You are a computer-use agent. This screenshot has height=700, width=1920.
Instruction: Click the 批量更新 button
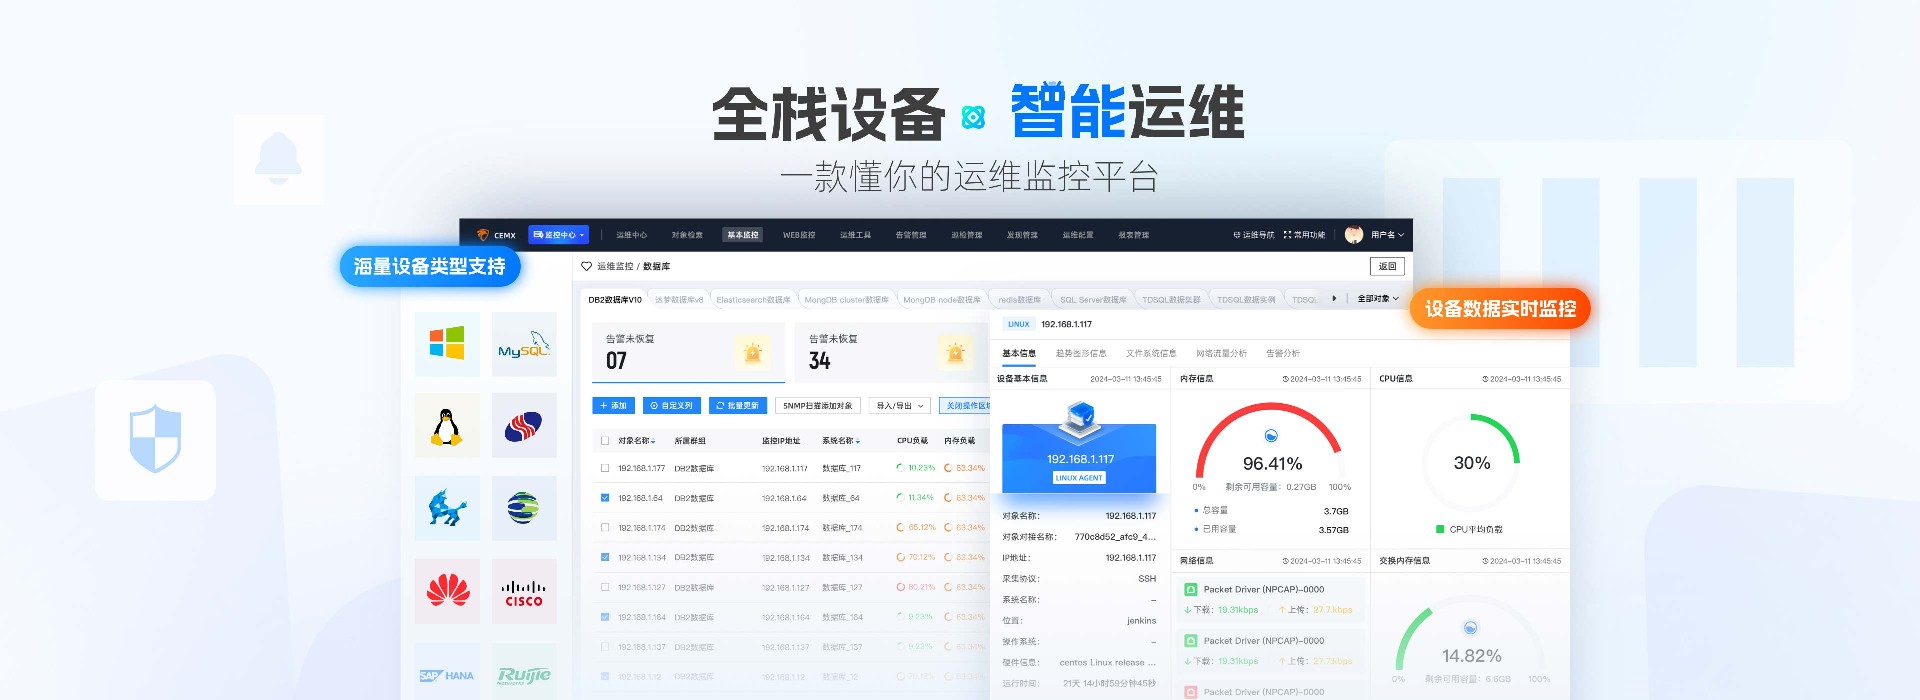click(x=738, y=406)
